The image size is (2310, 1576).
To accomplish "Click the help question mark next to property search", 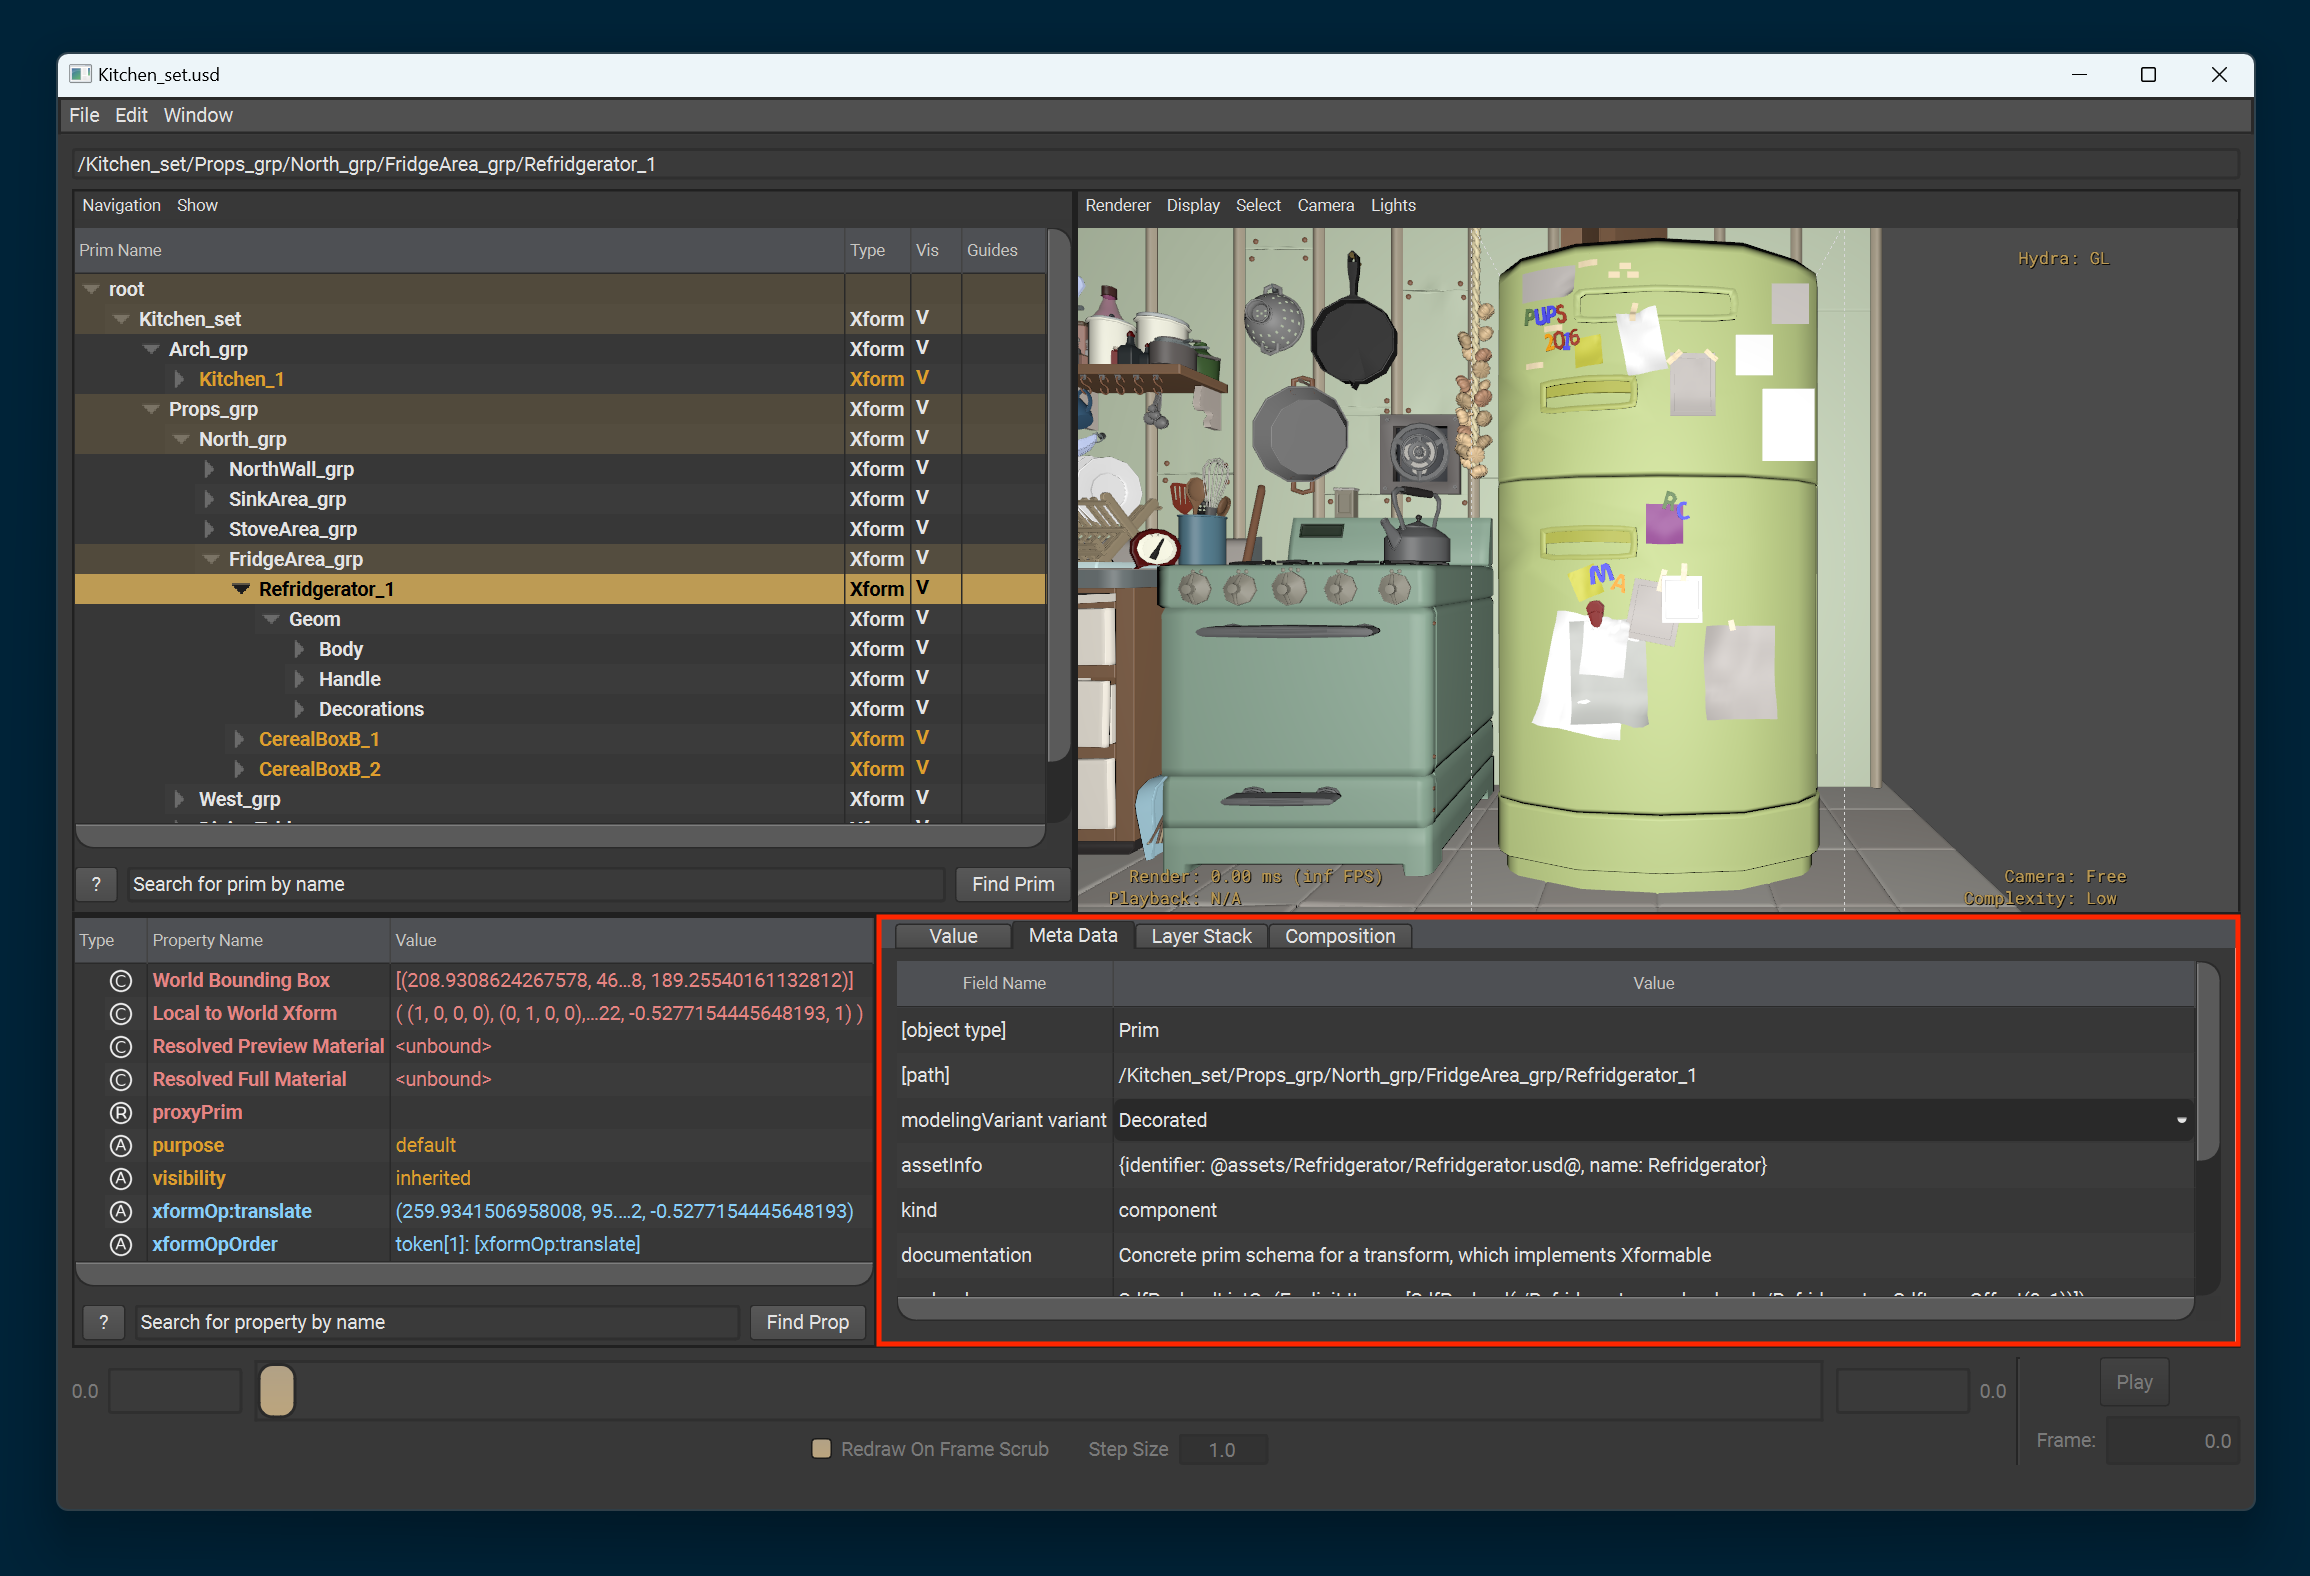I will 103,1322.
